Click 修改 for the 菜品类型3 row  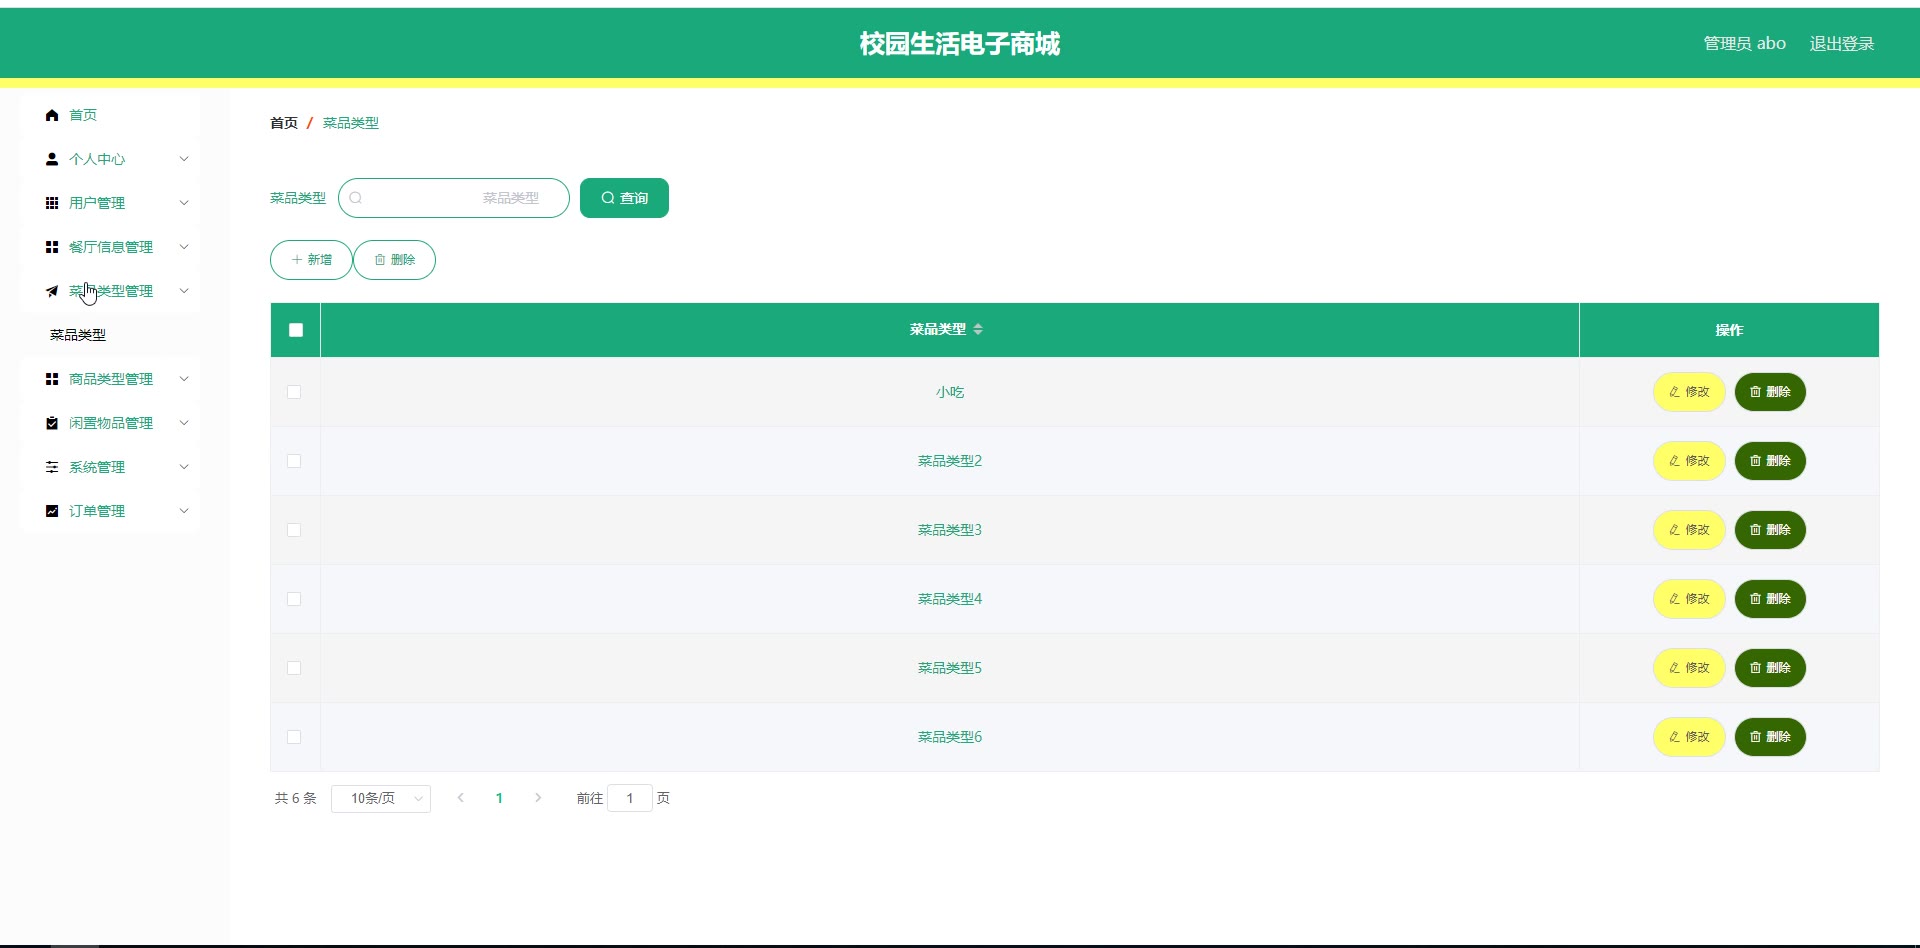pyautogui.click(x=1689, y=530)
